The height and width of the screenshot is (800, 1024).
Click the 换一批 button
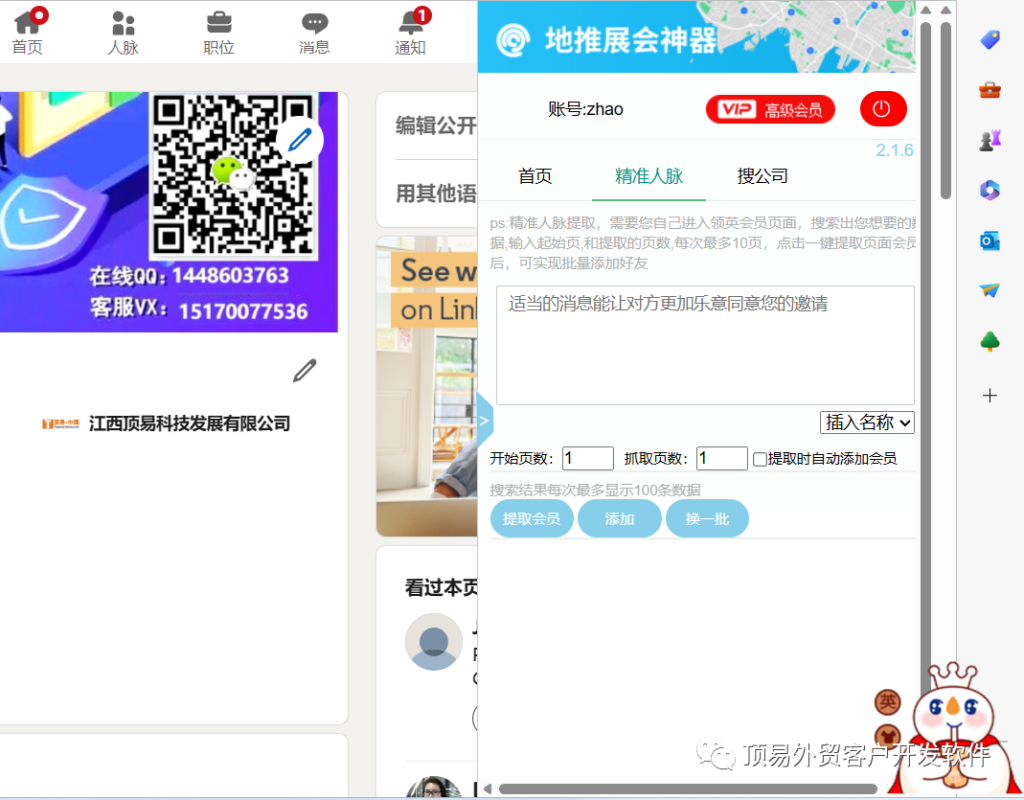click(707, 519)
